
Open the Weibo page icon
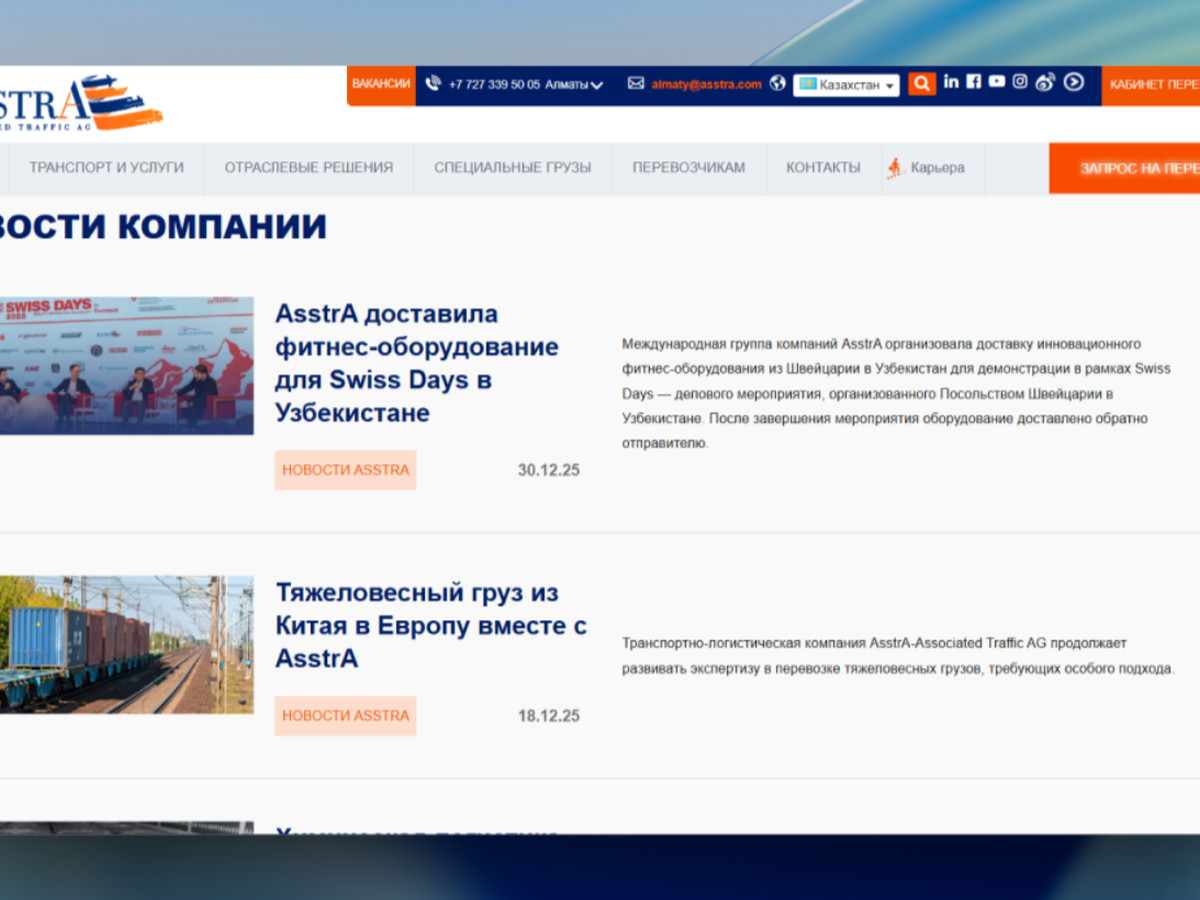tap(1045, 82)
